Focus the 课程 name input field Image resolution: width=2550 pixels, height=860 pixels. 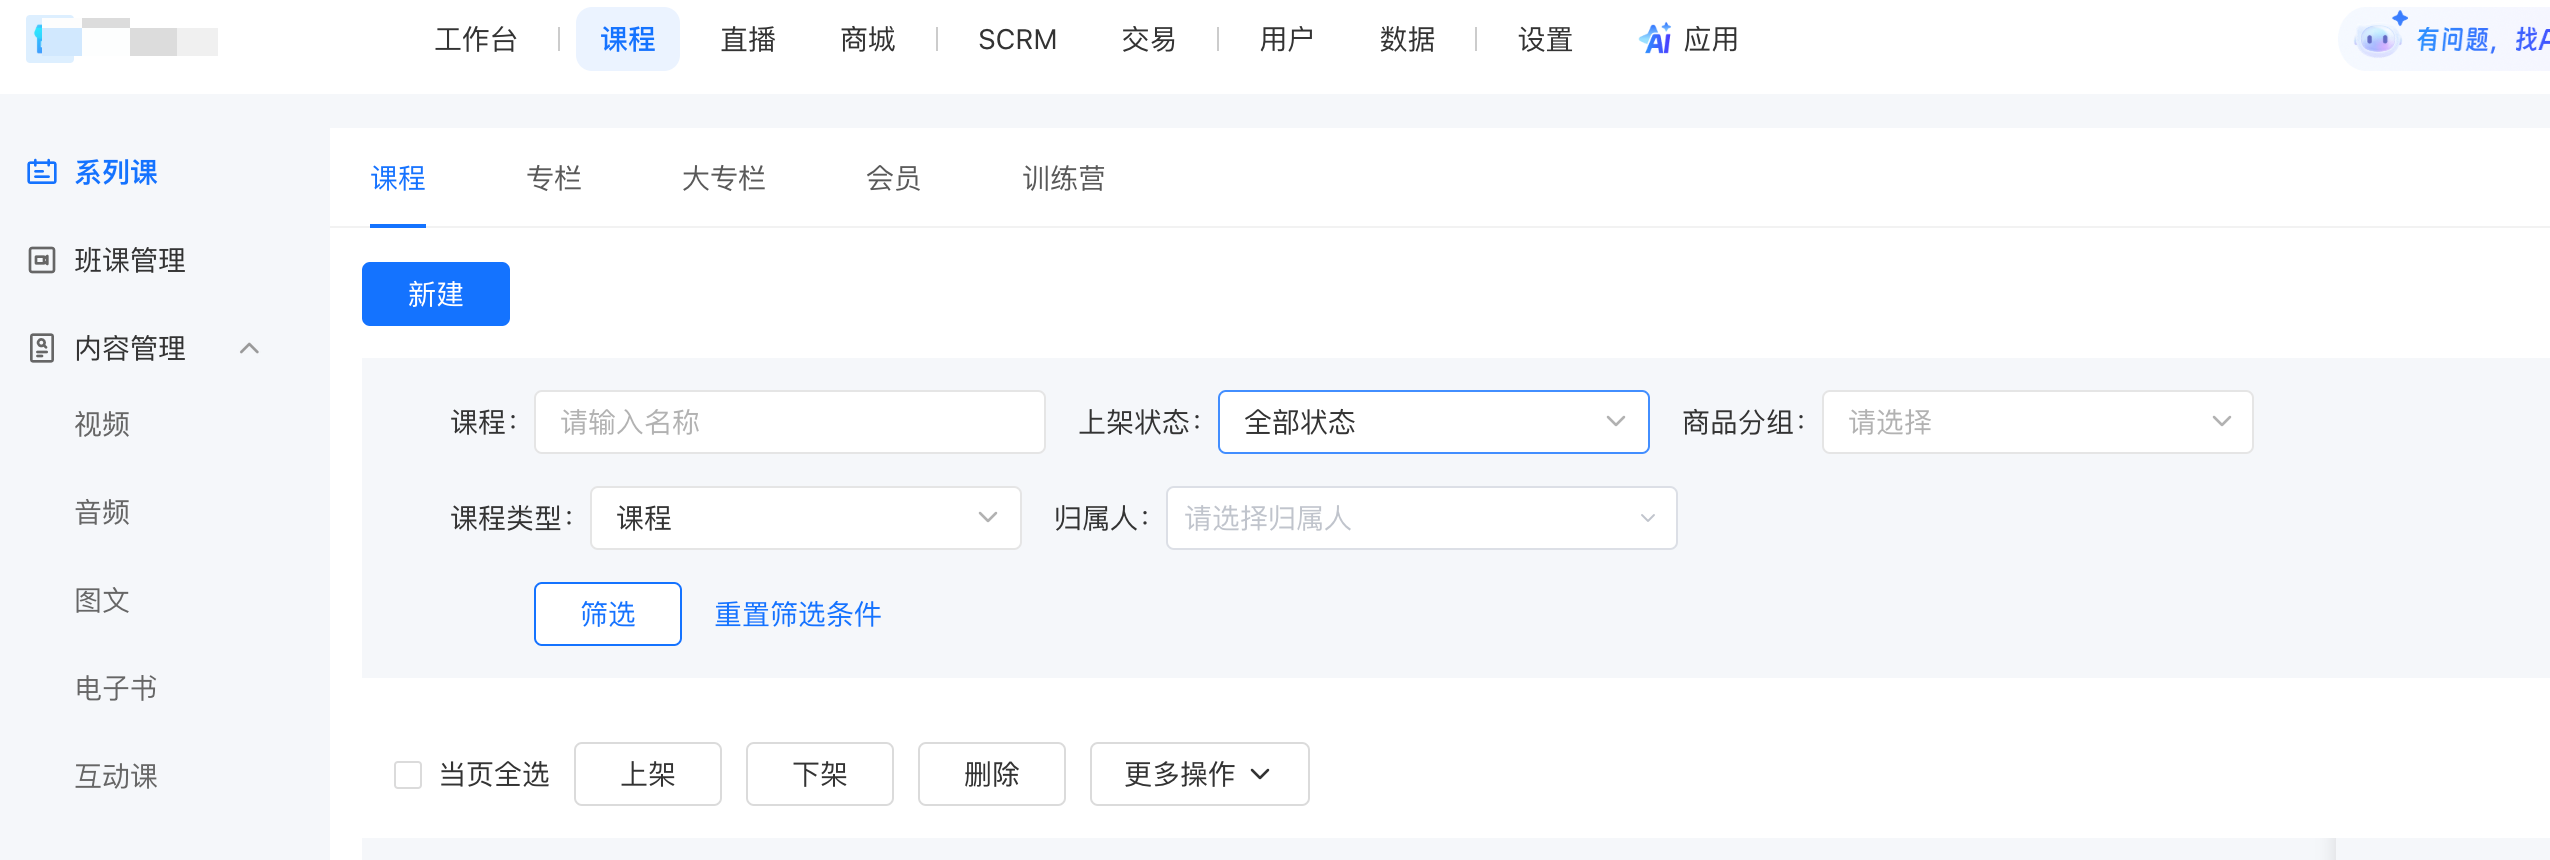pos(790,422)
